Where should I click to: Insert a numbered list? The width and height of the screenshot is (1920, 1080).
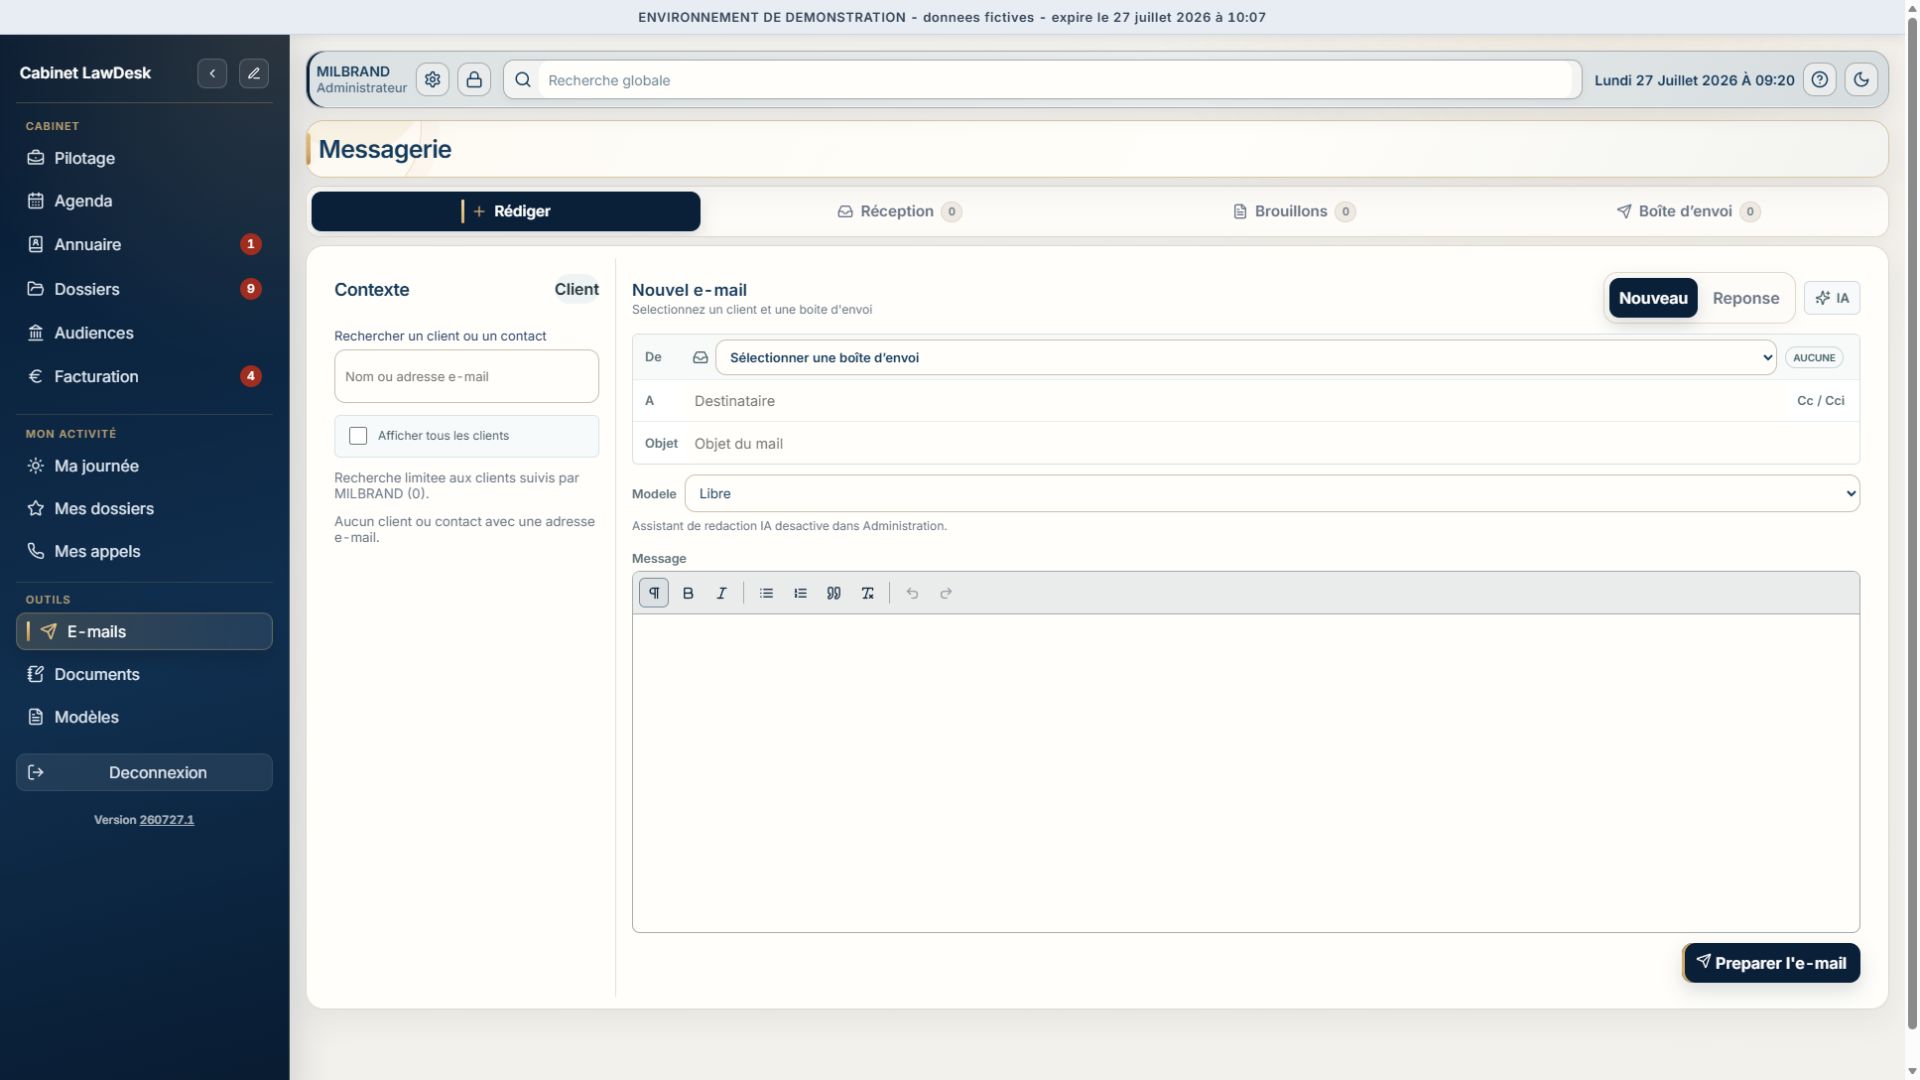(800, 593)
